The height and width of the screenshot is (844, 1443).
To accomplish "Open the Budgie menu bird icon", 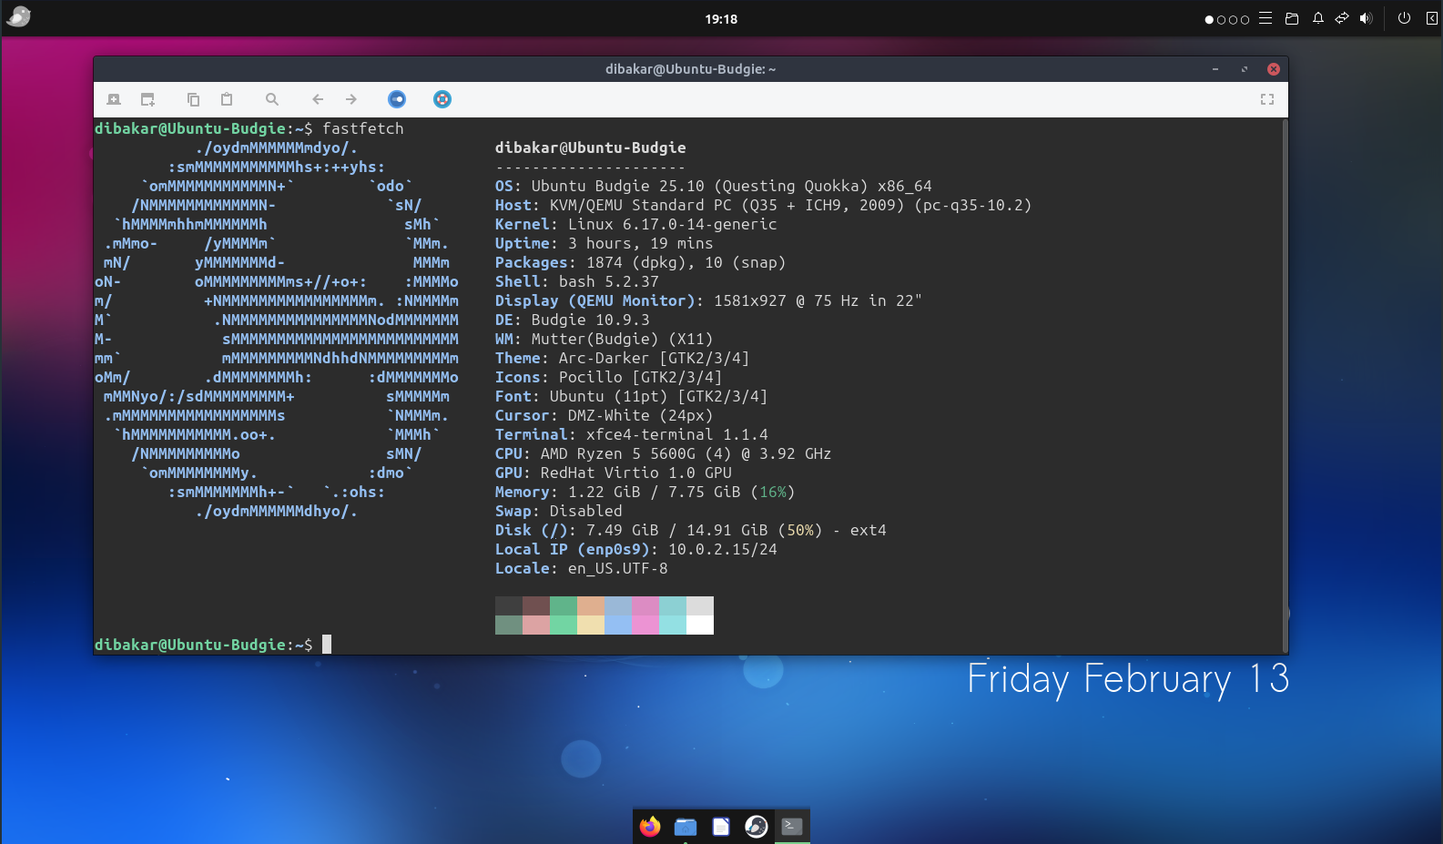I will point(18,16).
